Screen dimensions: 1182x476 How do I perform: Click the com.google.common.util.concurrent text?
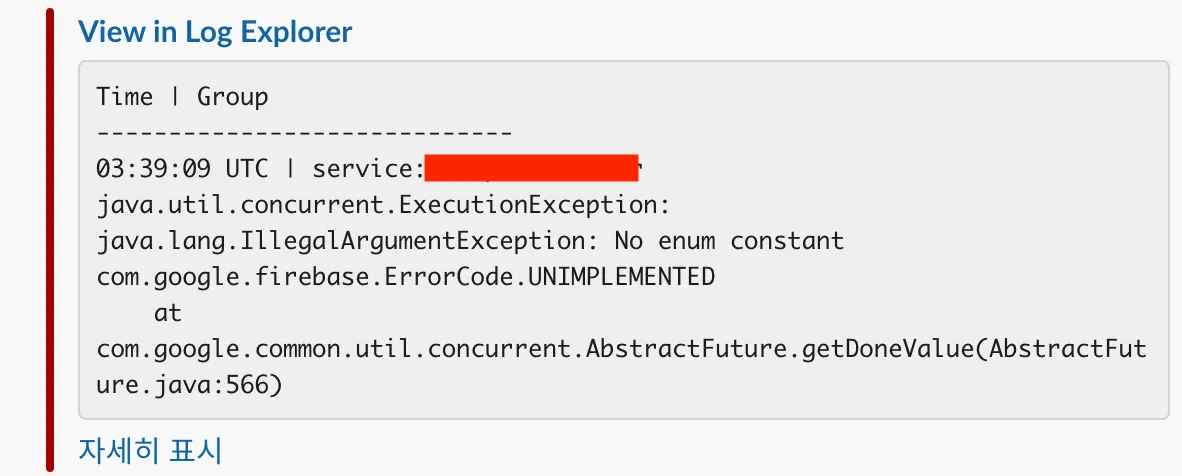tap(336, 349)
